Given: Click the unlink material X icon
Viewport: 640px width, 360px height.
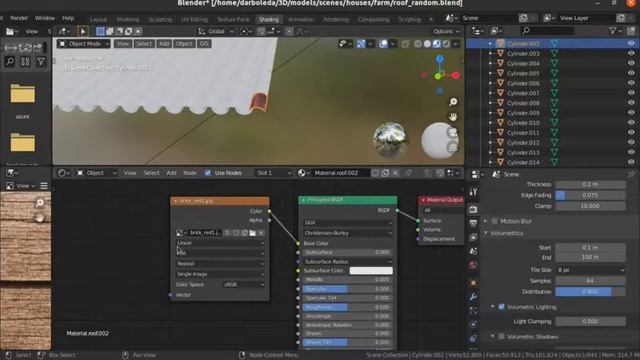Looking at the screenshot, I should (x=396, y=173).
